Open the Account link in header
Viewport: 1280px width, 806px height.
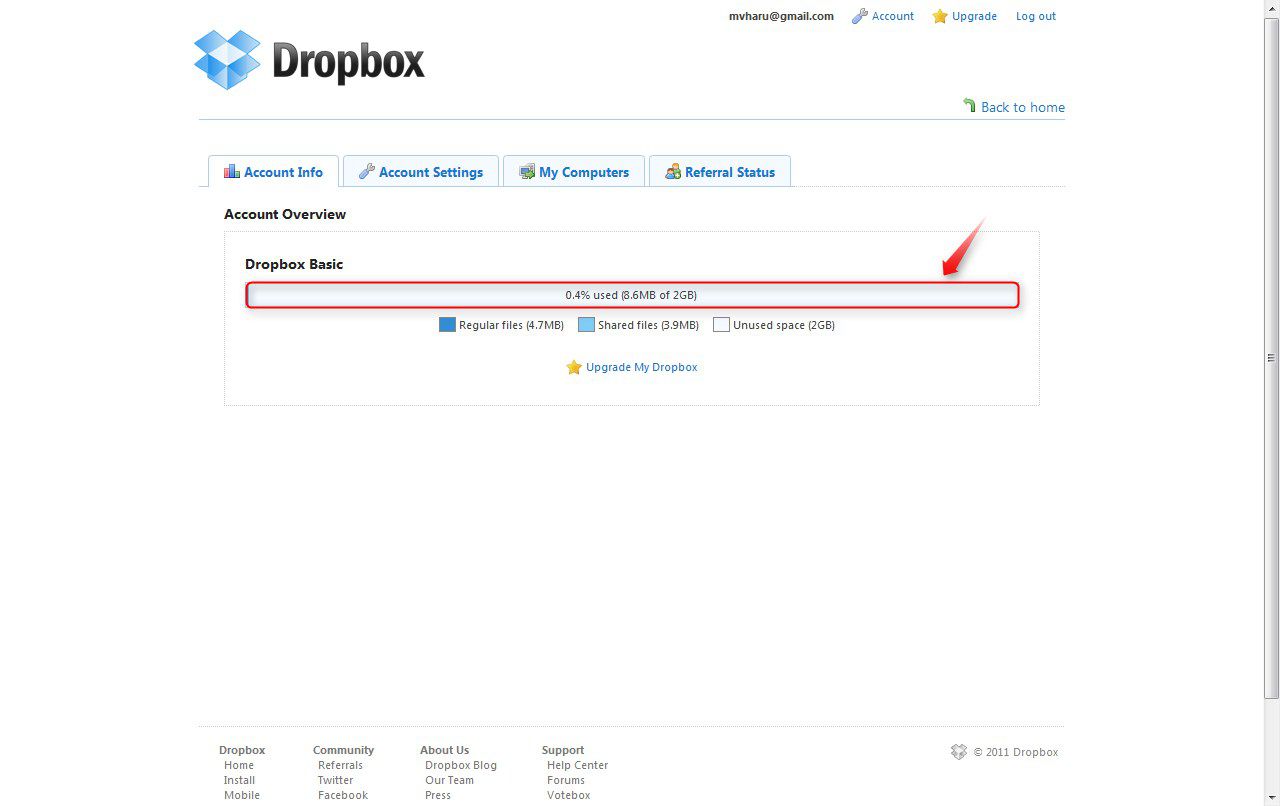(x=893, y=16)
